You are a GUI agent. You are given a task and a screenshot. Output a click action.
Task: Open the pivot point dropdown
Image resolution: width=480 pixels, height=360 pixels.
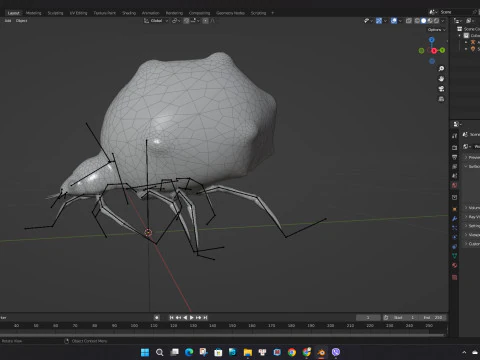point(176,21)
